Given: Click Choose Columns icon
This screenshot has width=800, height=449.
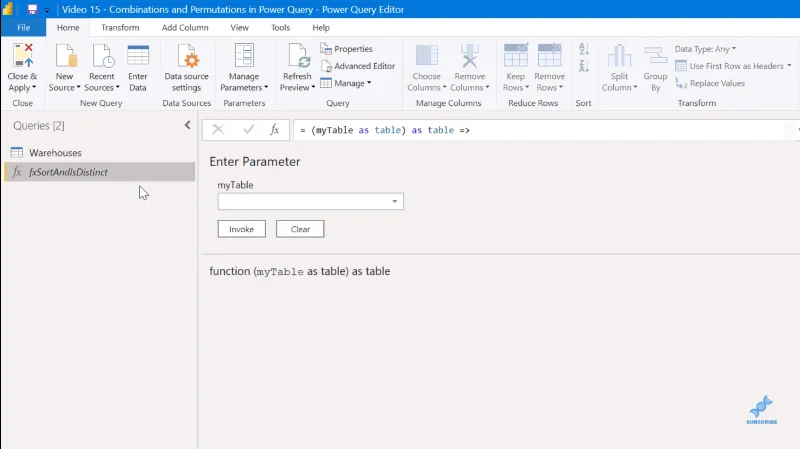Looking at the screenshot, I should coord(427,55).
